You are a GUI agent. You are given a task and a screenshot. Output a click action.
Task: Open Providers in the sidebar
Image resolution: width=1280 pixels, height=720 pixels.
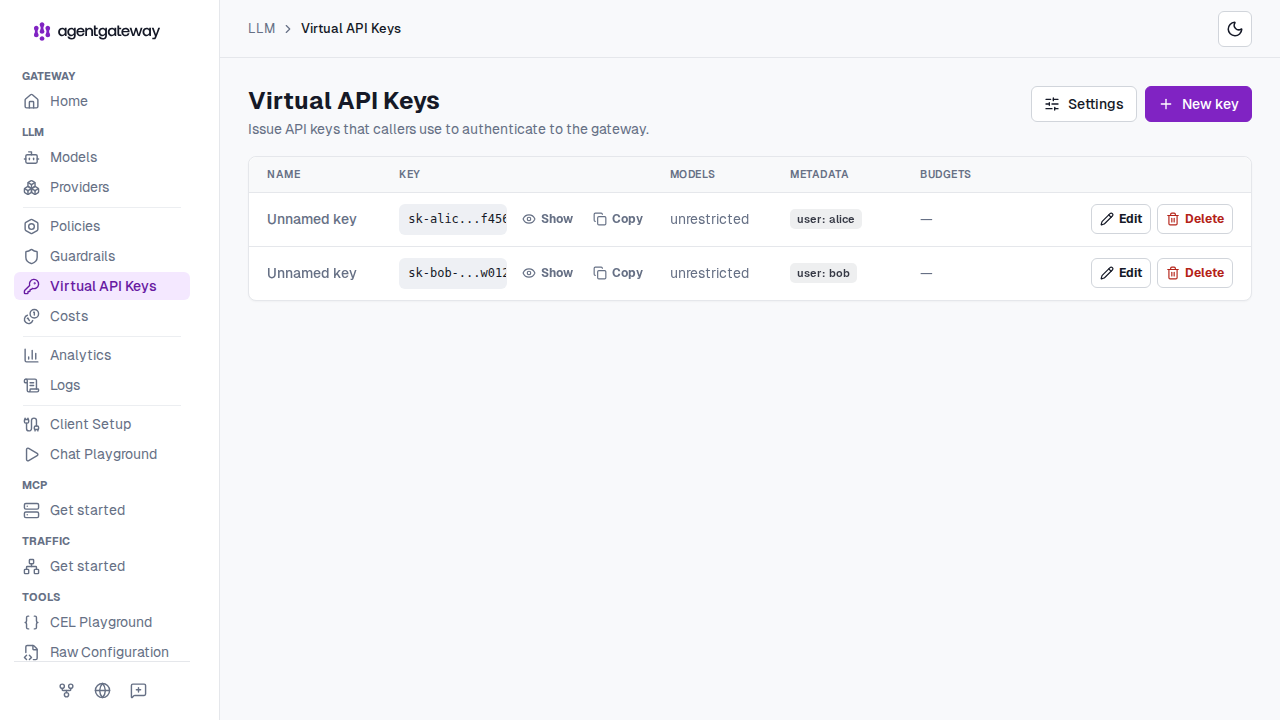coord(102,187)
